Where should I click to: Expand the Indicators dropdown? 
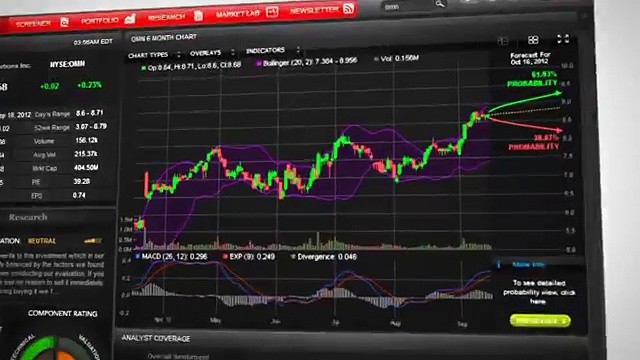(273, 50)
